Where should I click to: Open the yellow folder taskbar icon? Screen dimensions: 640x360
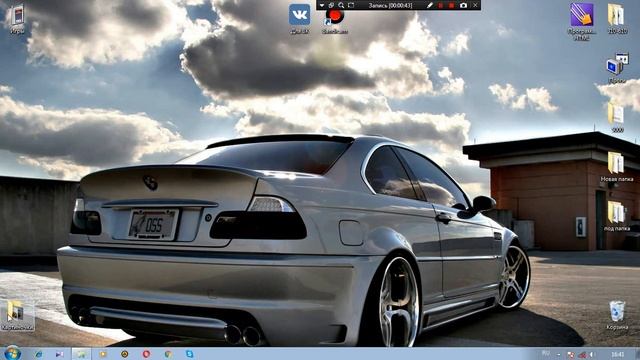coord(103,354)
